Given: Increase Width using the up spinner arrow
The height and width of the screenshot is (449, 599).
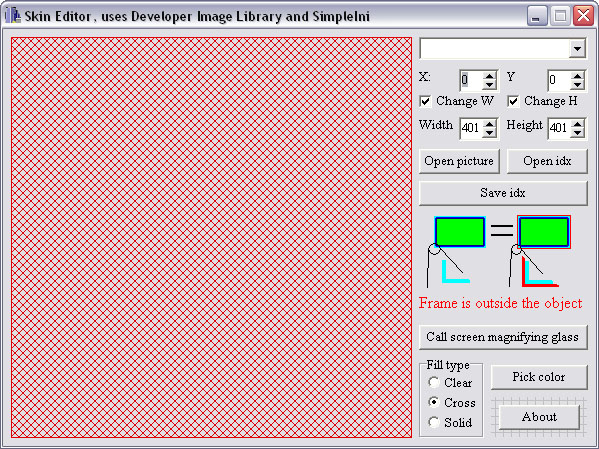Looking at the screenshot, I should (x=489, y=123).
